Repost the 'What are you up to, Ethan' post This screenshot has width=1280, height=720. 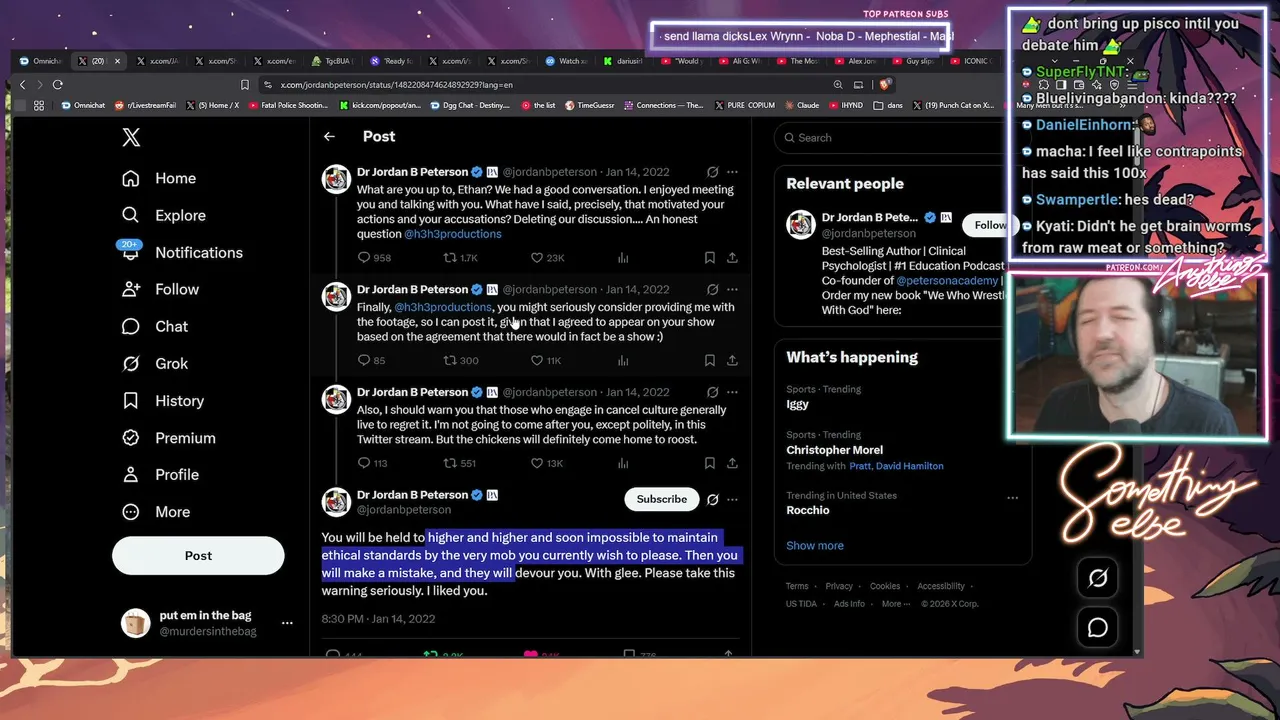[x=450, y=258]
